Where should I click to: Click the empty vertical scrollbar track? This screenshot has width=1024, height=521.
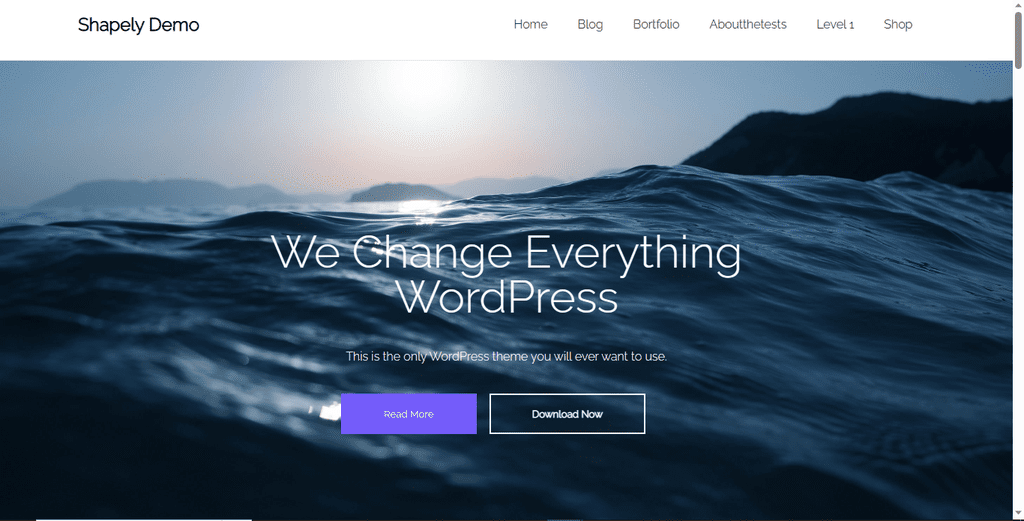click(x=1018, y=289)
